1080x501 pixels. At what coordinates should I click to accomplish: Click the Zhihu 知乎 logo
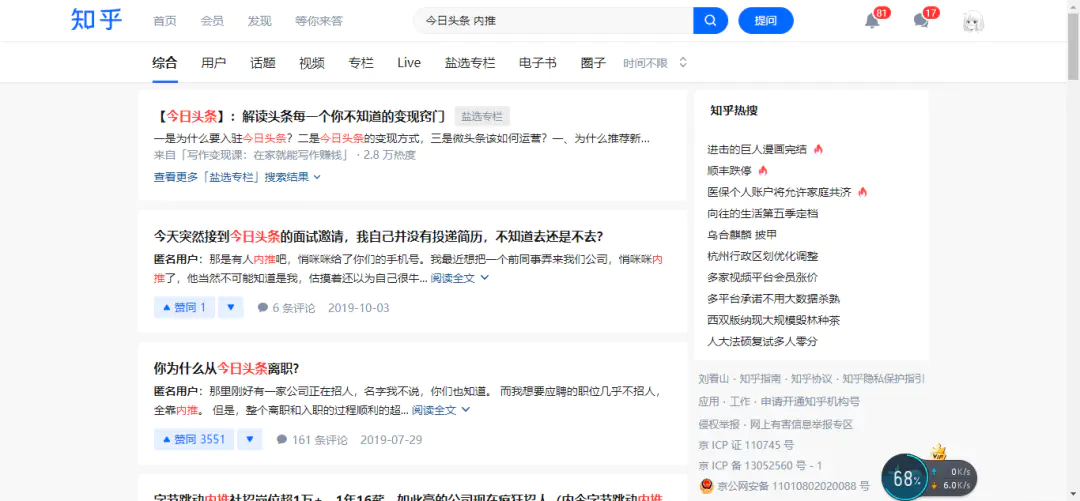[x=96, y=21]
